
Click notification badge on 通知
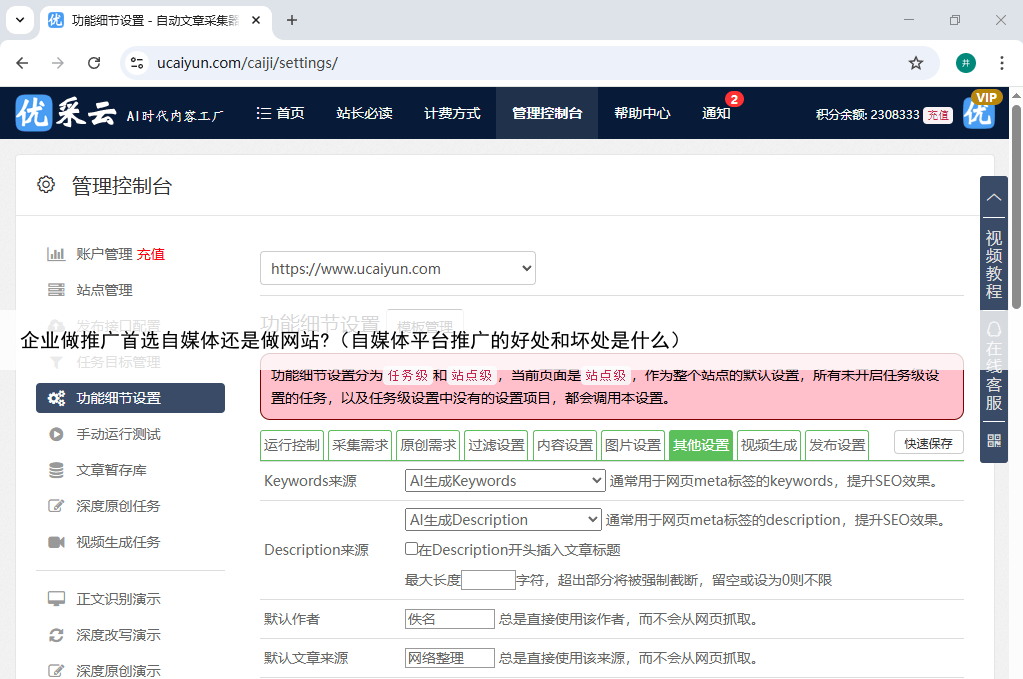click(734, 100)
